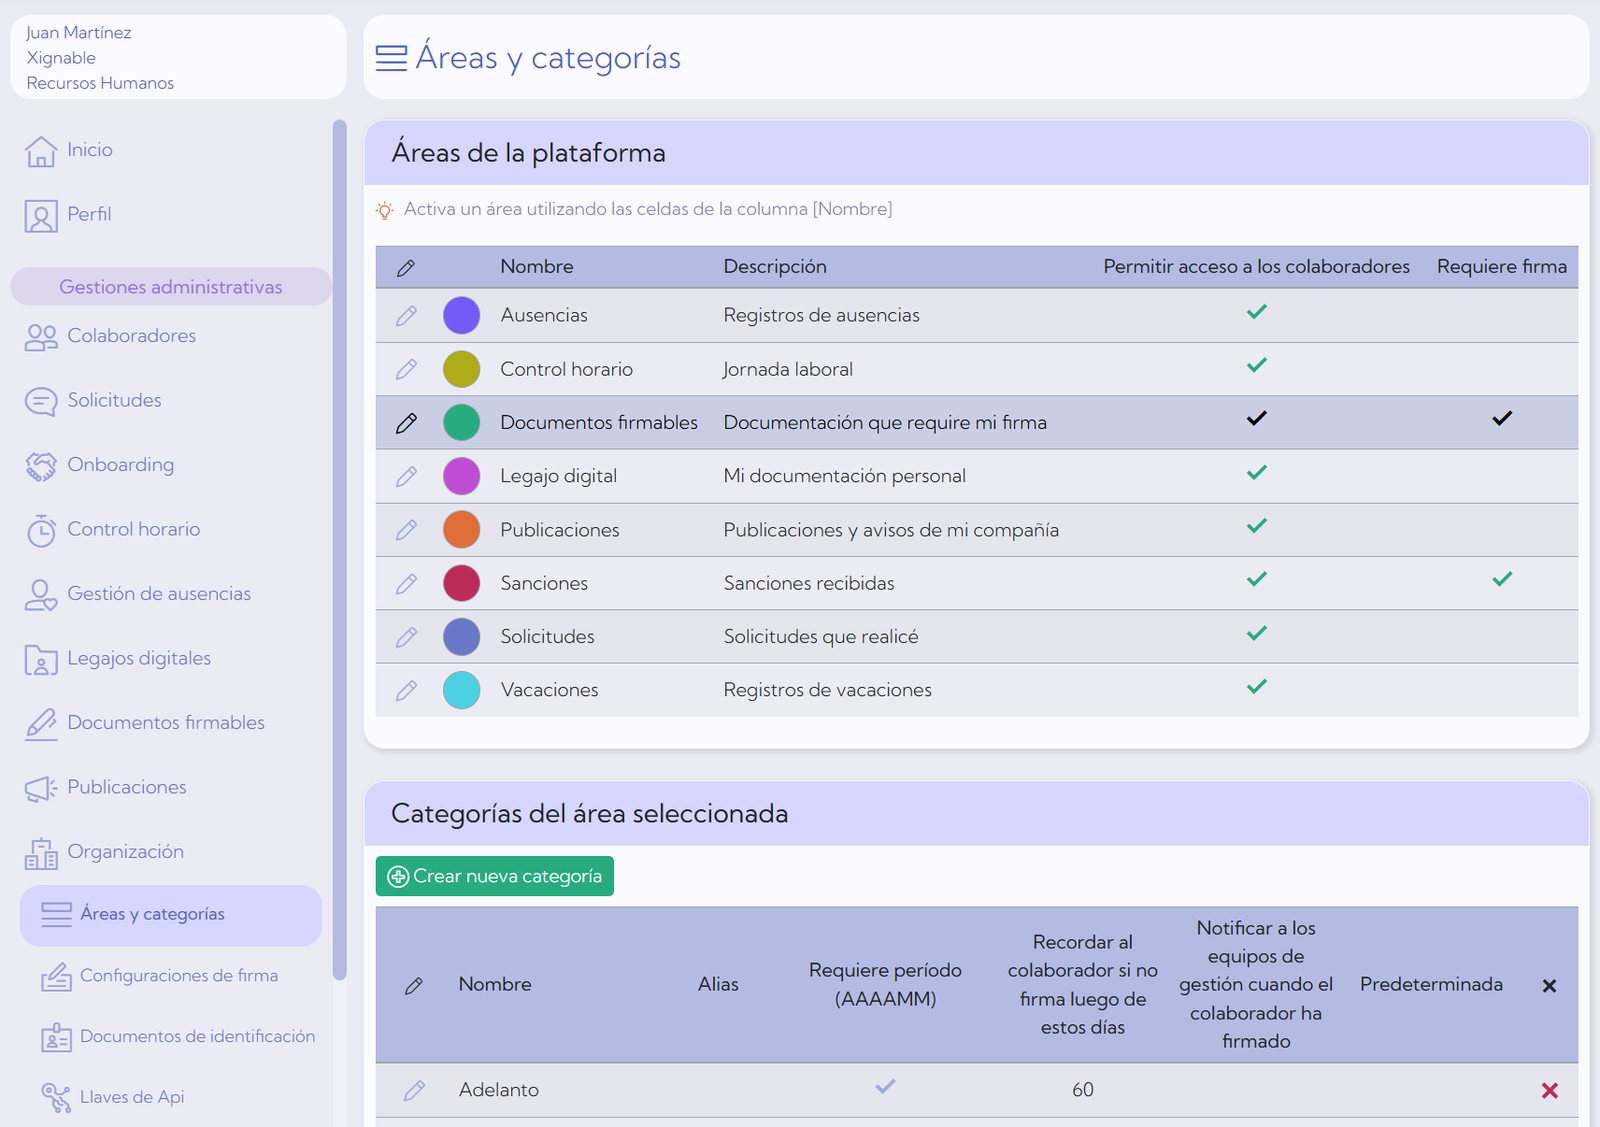Edit the Vacaciones row pencil icon
1600x1127 pixels.
(x=406, y=691)
